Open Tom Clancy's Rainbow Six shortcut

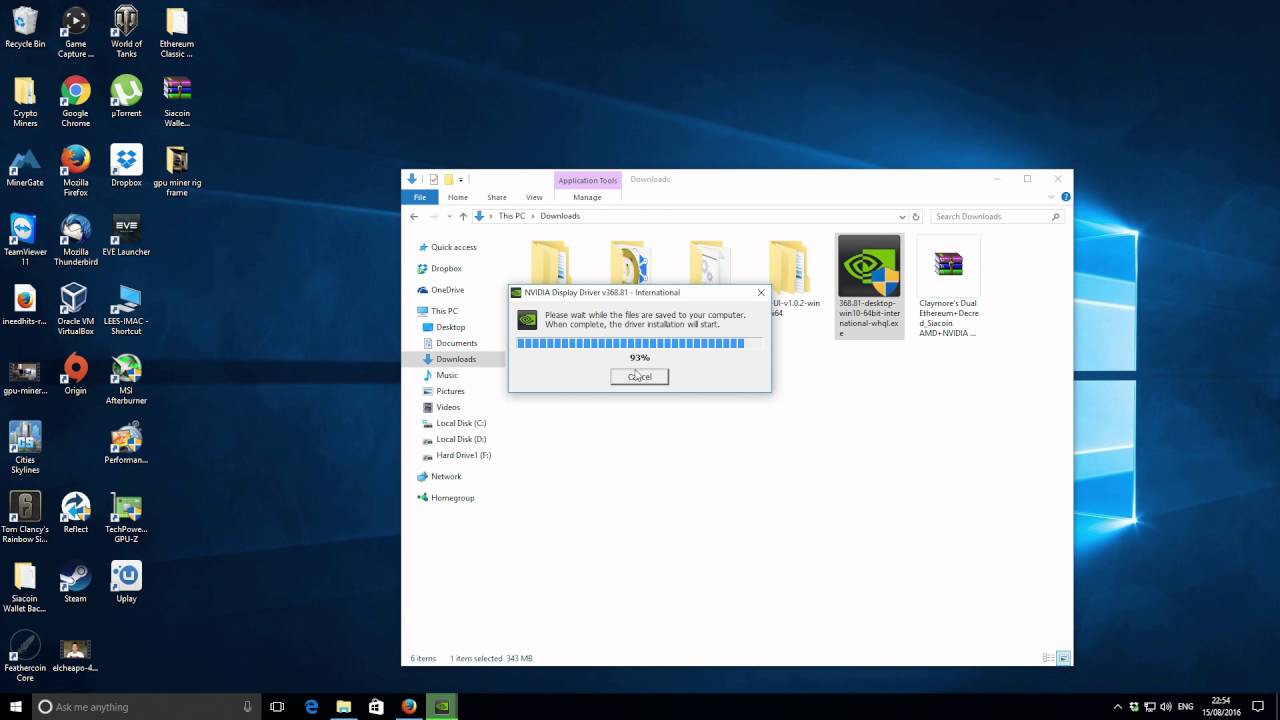25,516
